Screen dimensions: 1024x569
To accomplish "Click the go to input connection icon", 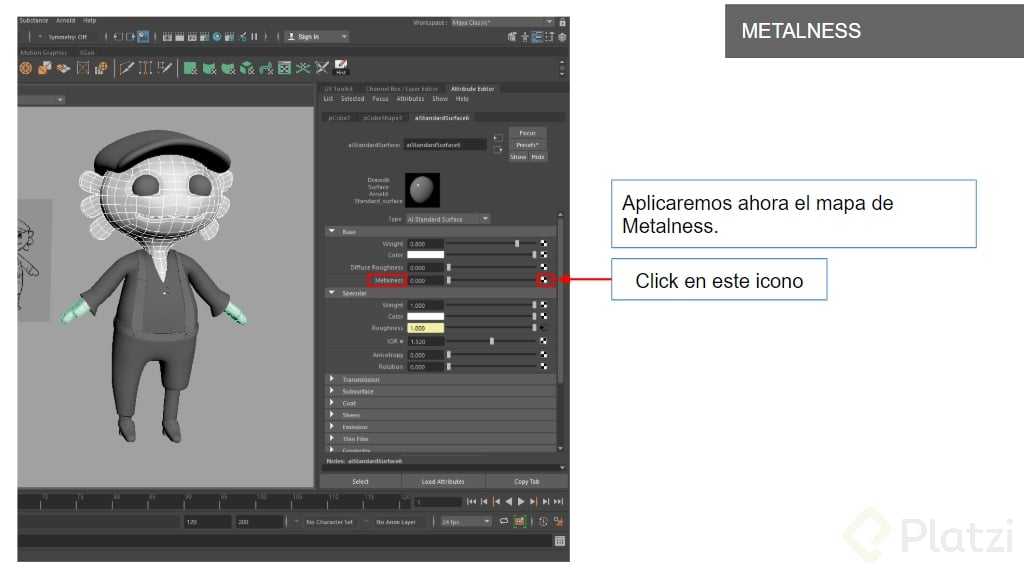I will click(x=498, y=138).
